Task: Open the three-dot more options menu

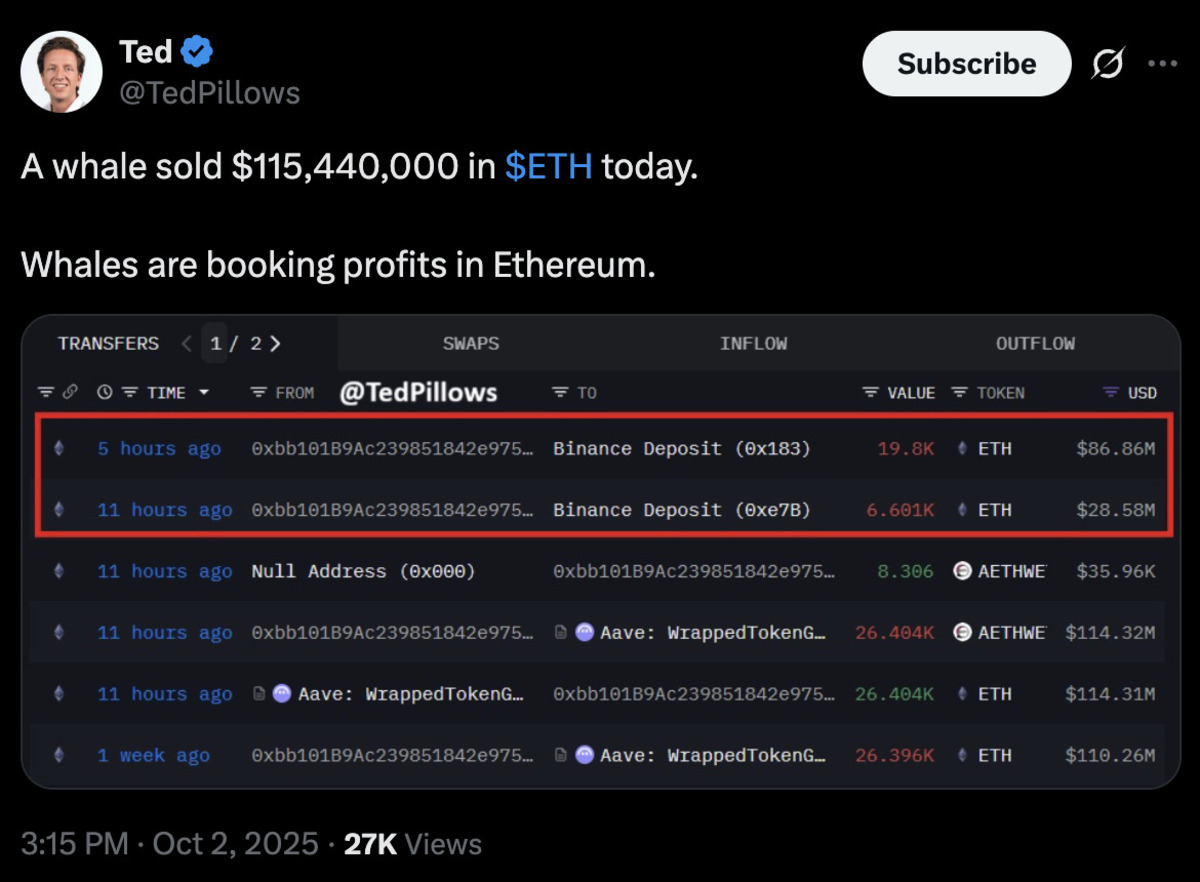Action: click(x=1163, y=64)
